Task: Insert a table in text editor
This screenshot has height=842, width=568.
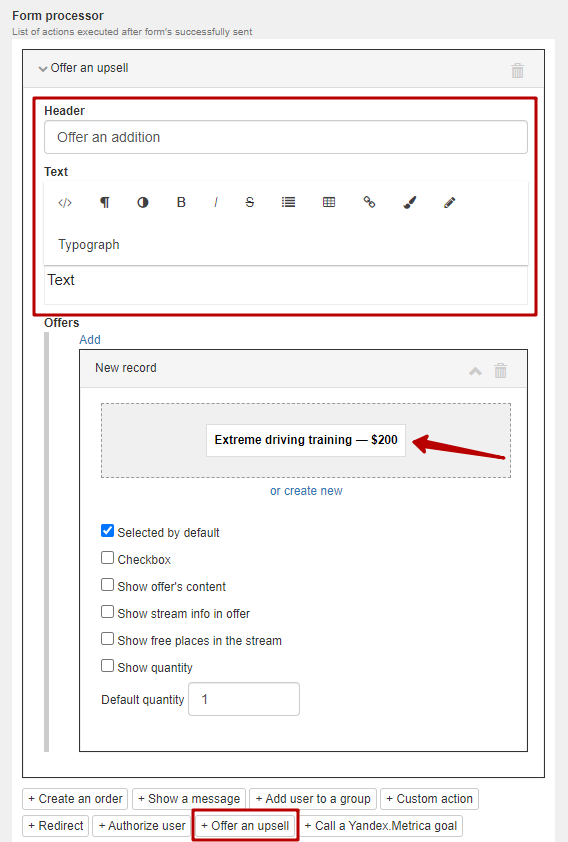Action: (x=329, y=202)
